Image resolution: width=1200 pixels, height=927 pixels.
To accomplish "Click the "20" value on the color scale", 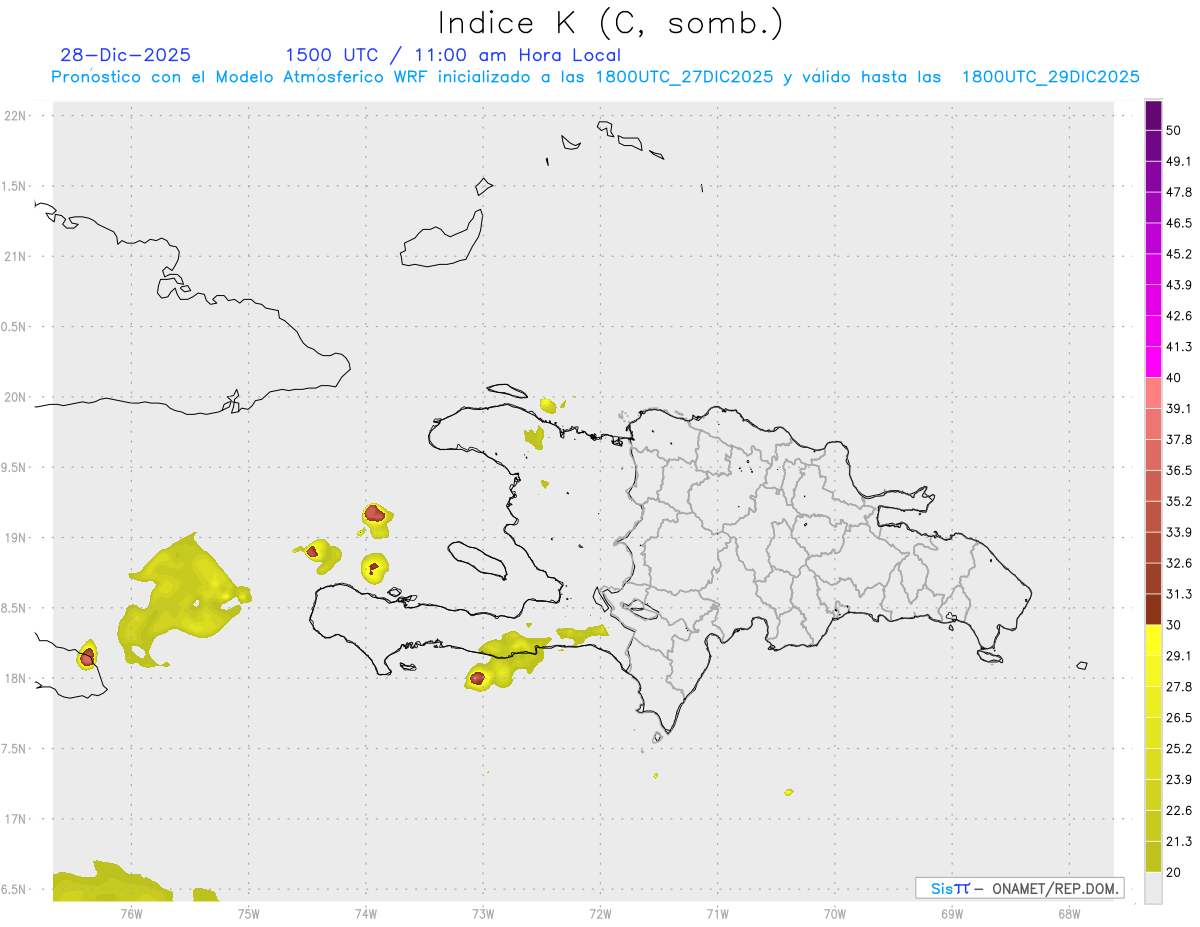I will (x=1175, y=872).
